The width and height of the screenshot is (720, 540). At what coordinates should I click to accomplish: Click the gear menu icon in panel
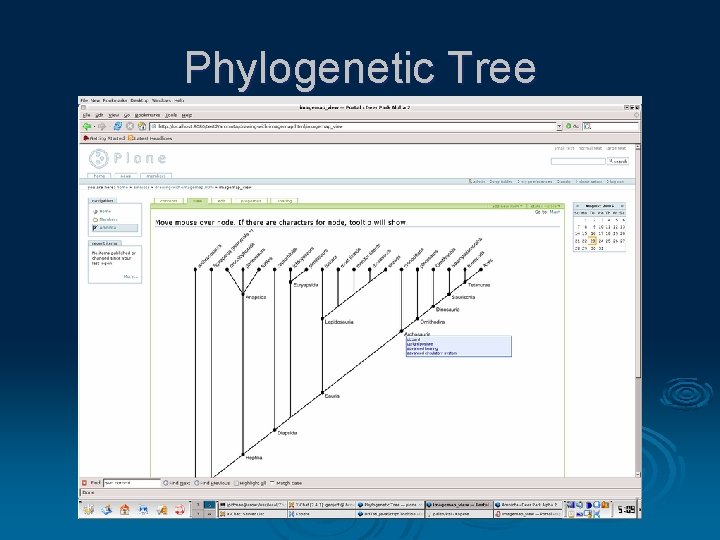click(89, 509)
